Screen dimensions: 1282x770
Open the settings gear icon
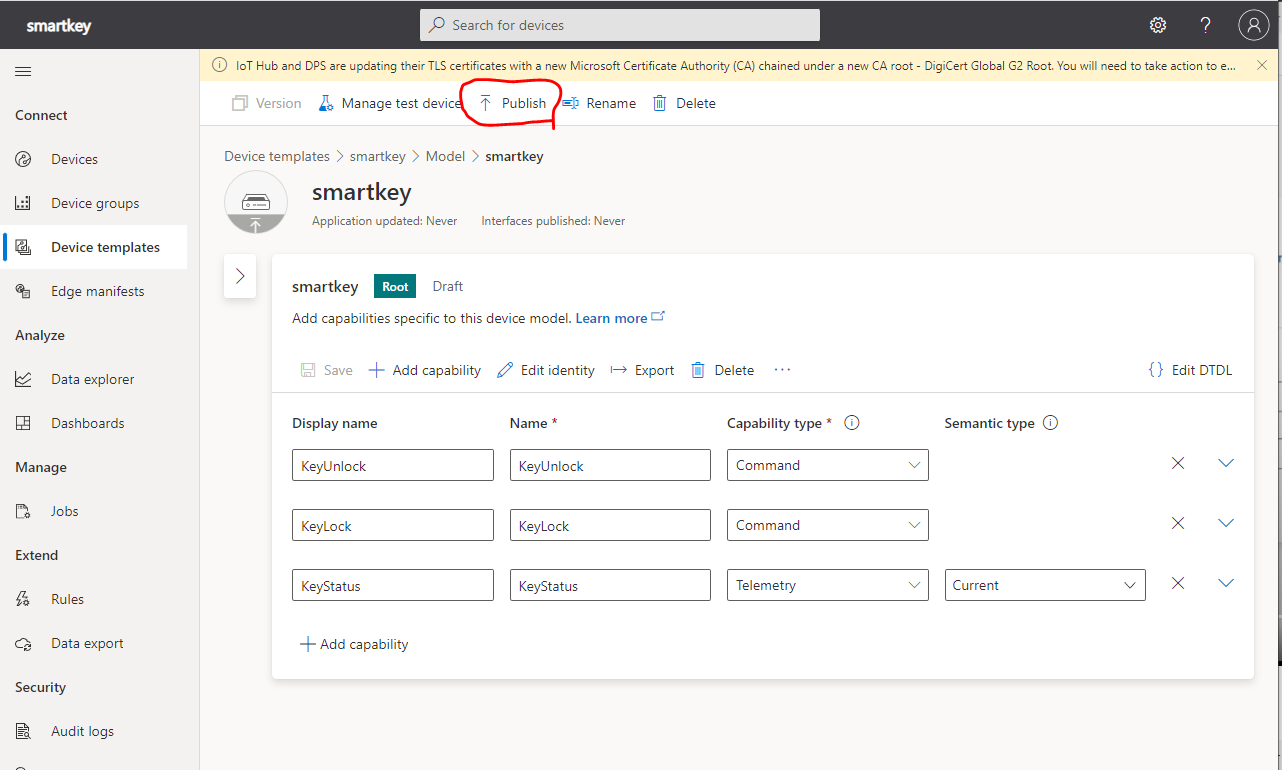coord(1158,25)
